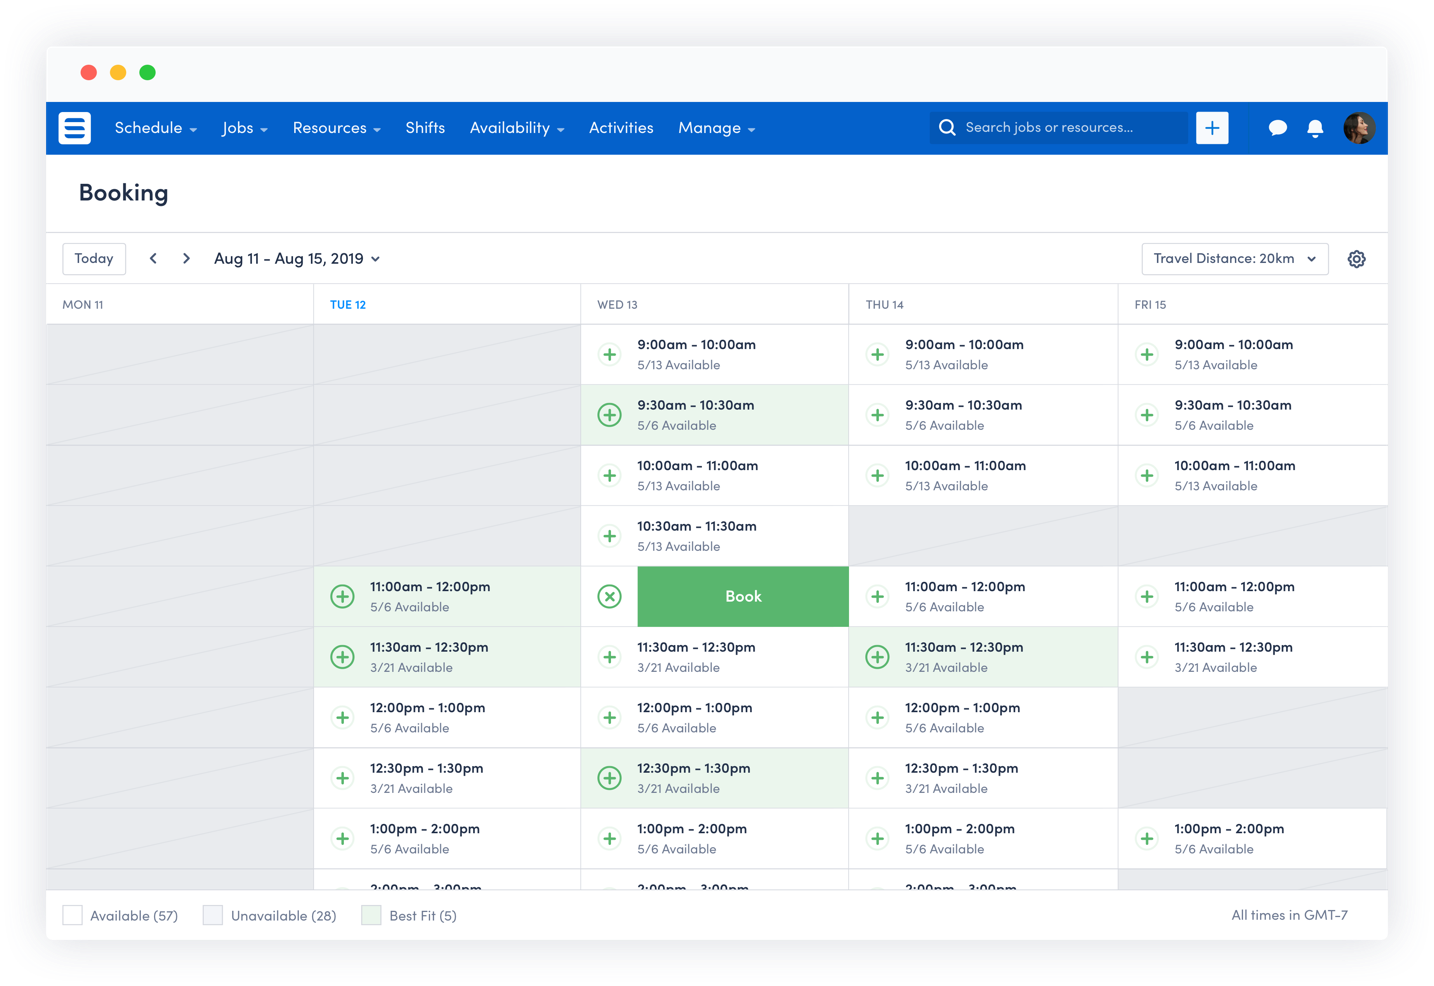Expand the Availability menu dropdown

tap(517, 128)
